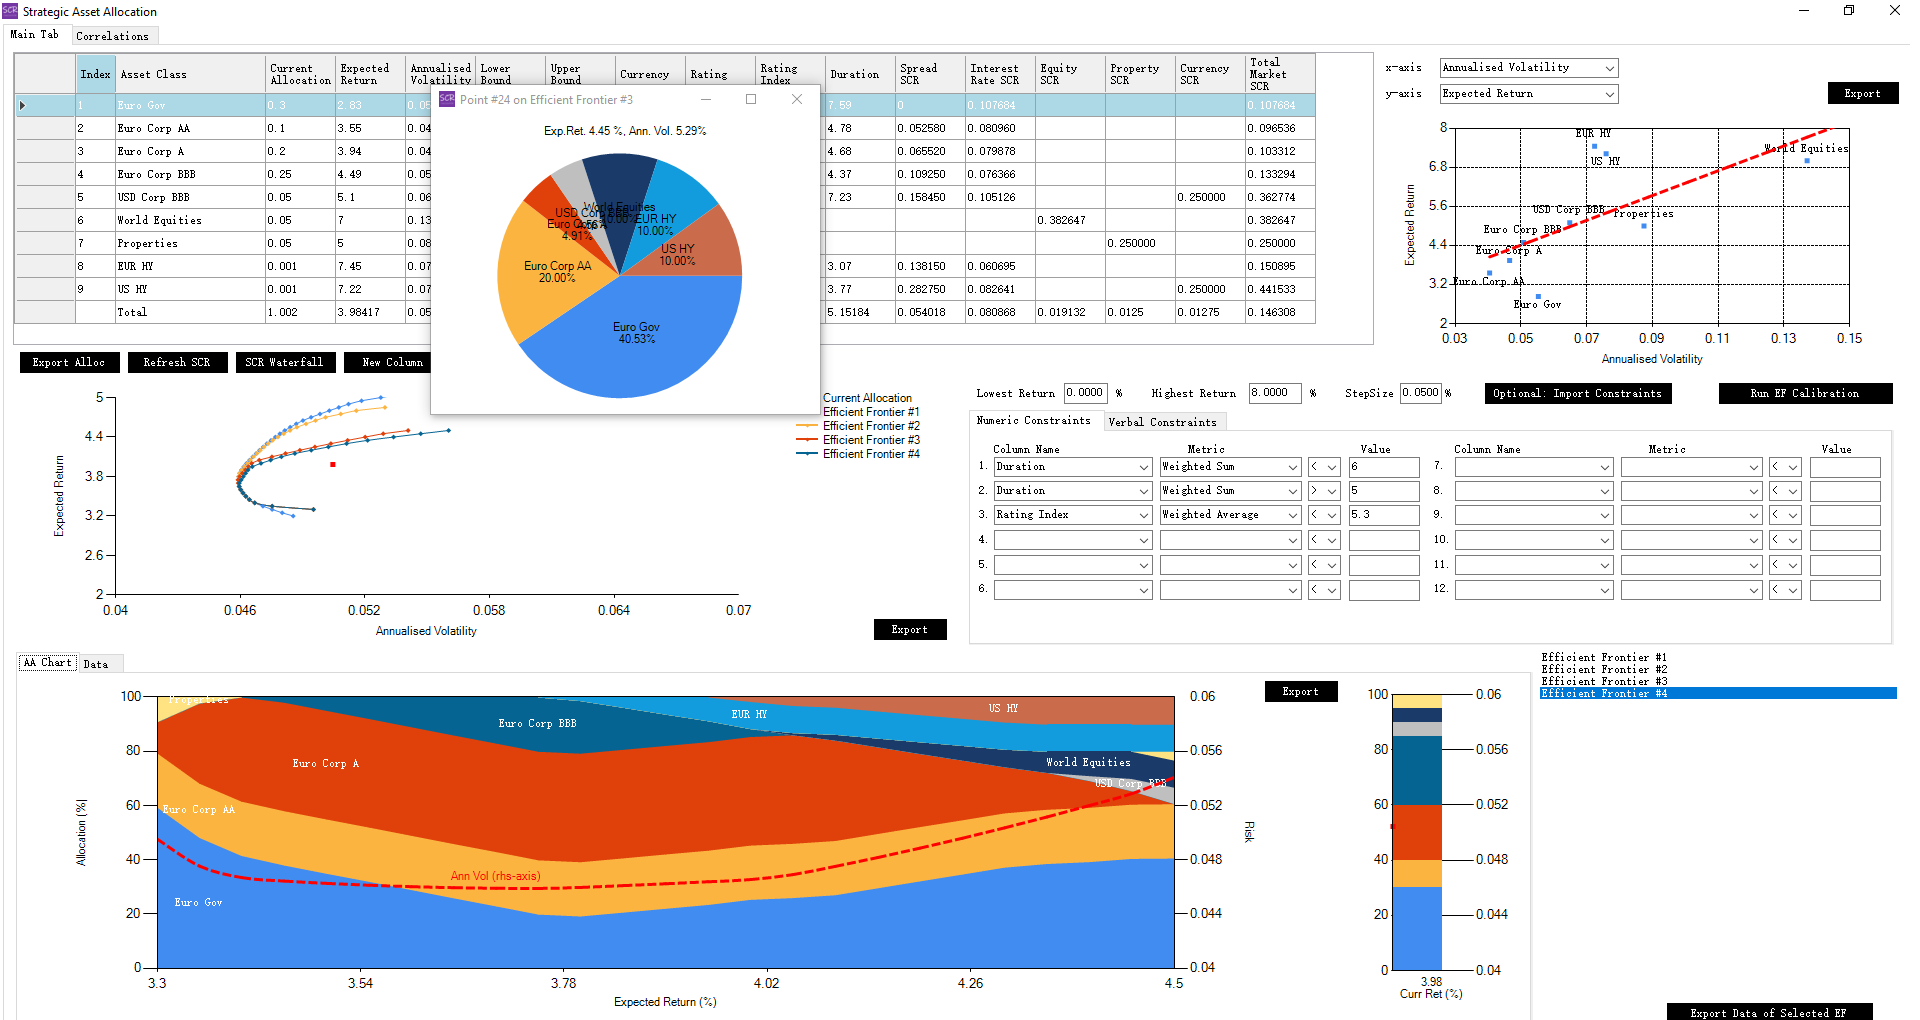This screenshot has width=1920, height=1020.
Task: Minimize the Point #24 popup window
Action: pos(706,99)
